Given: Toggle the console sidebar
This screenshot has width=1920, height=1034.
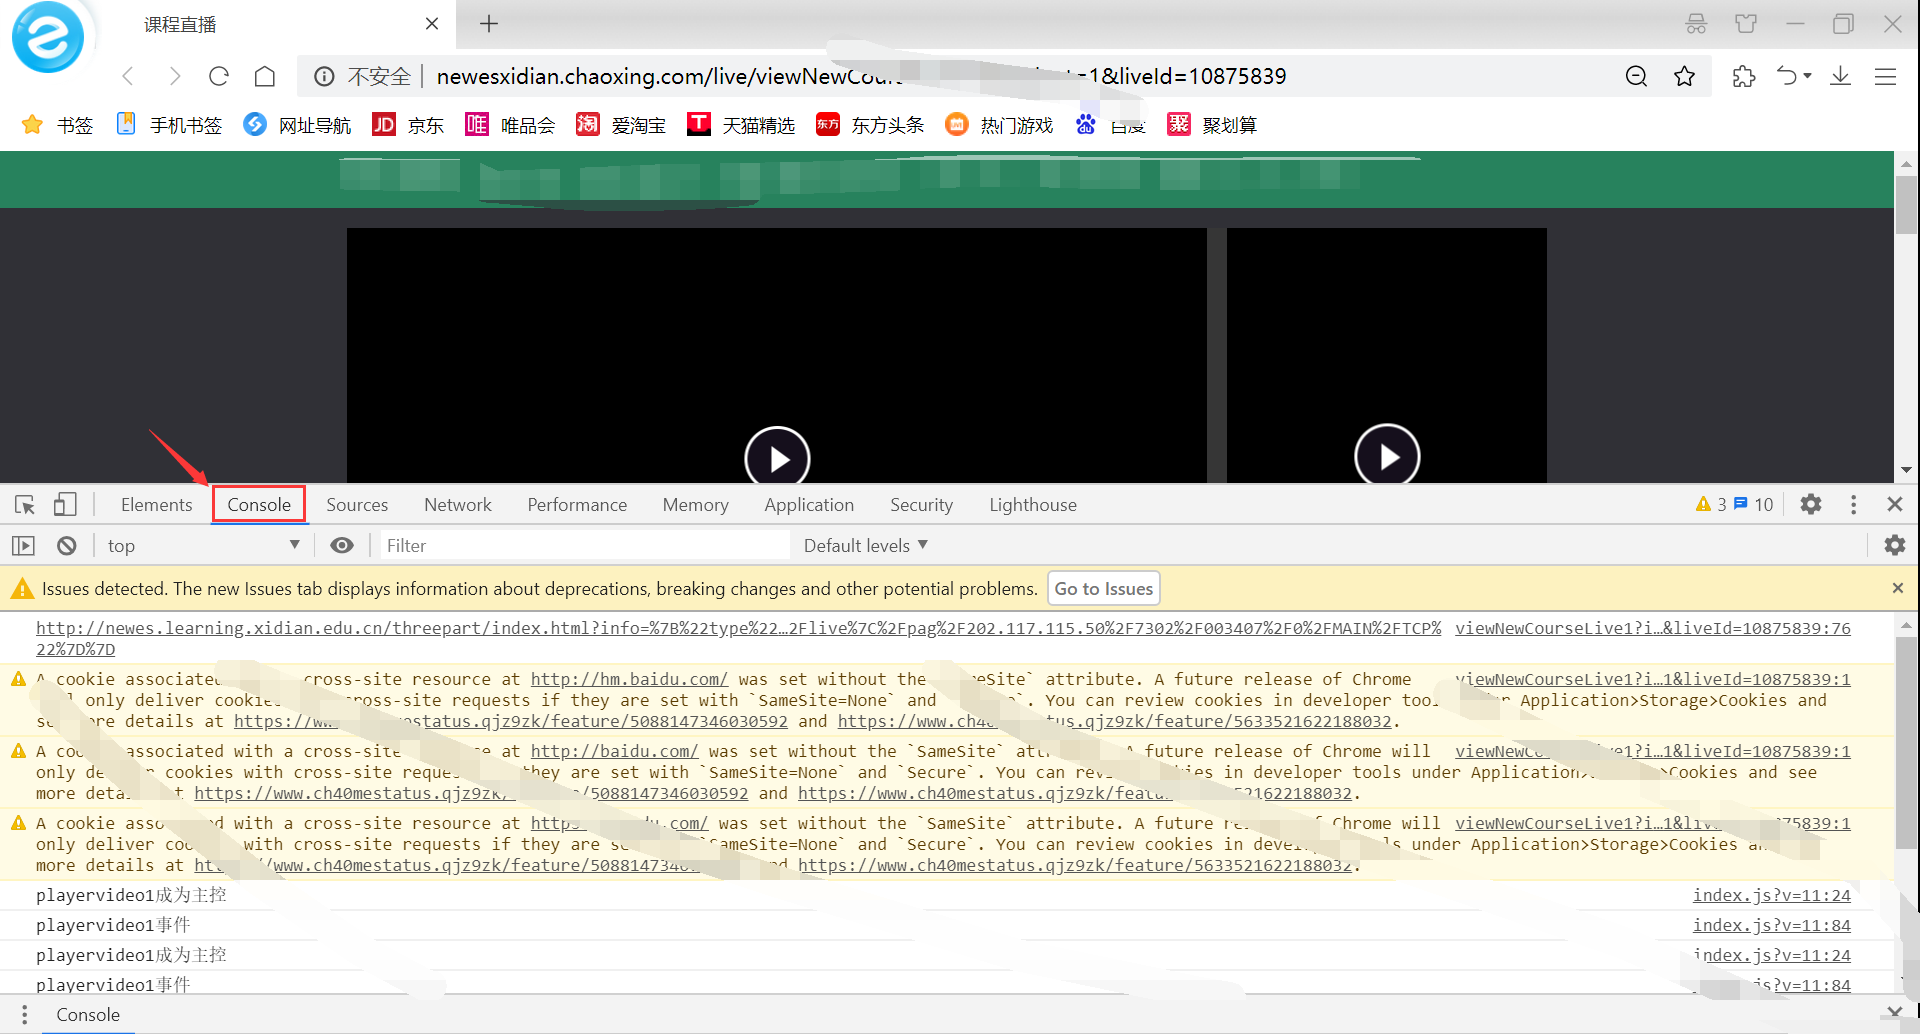Looking at the screenshot, I should pyautogui.click(x=23, y=546).
